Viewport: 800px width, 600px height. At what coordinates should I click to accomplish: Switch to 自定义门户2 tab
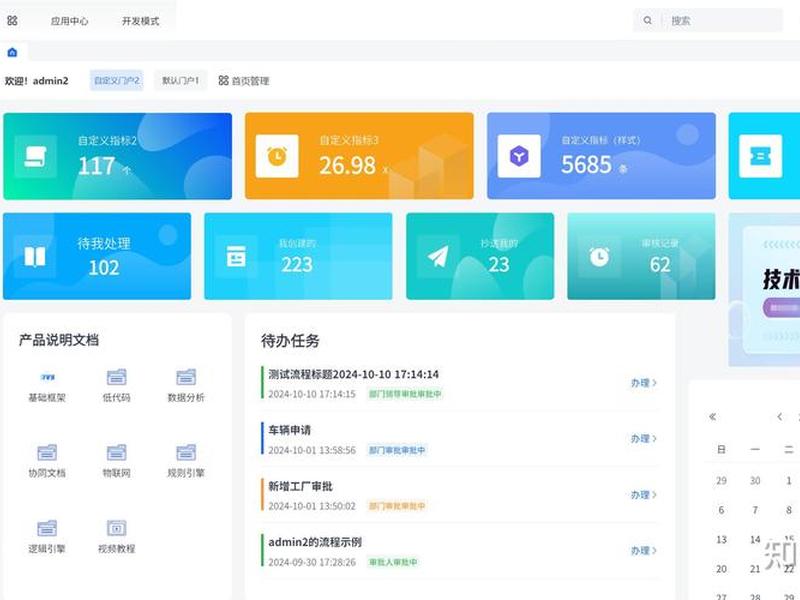click(117, 81)
